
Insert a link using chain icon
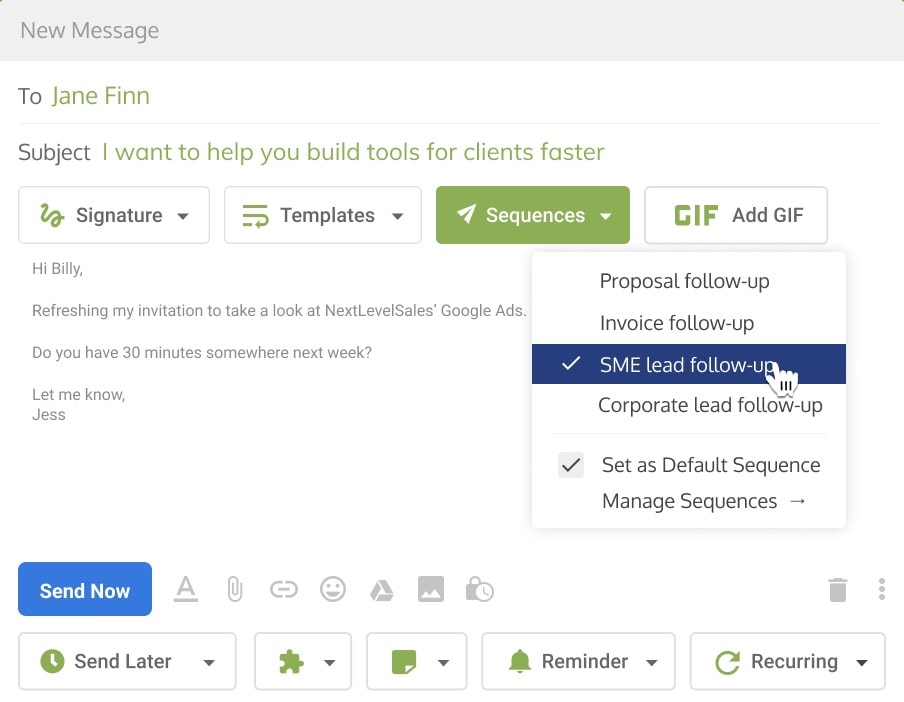click(x=284, y=589)
